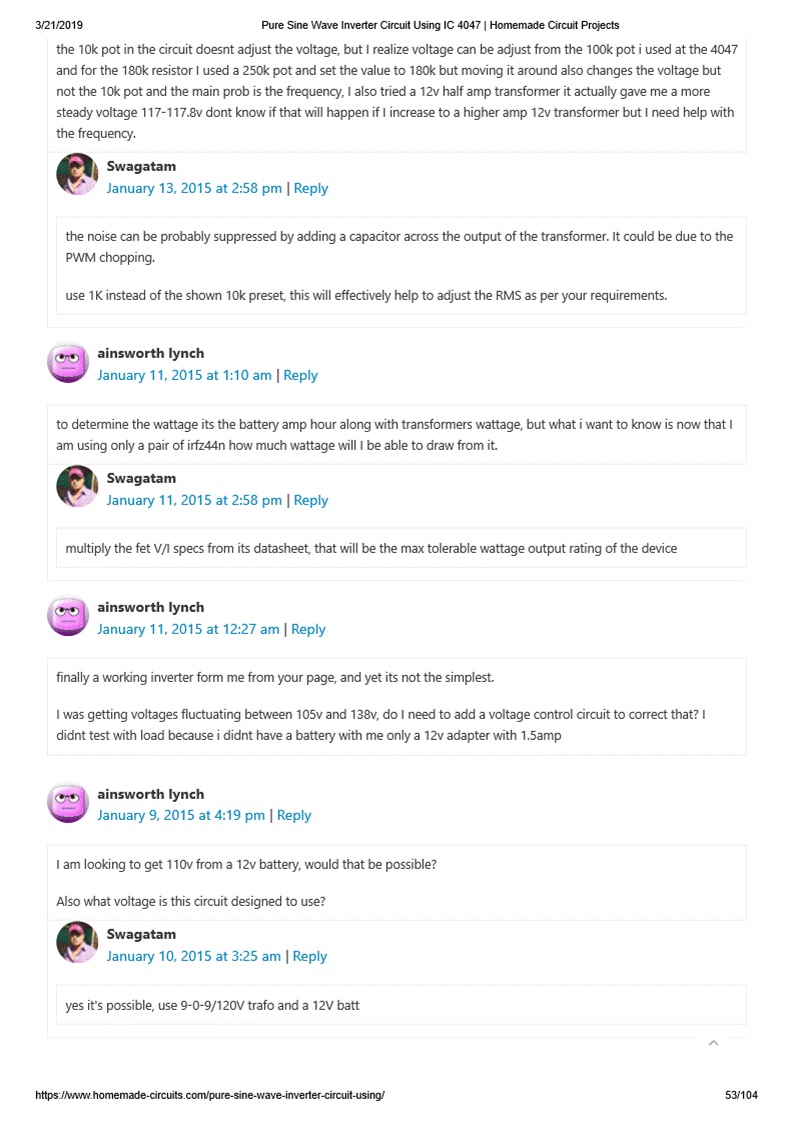
Task: Open the January 11, 2015 at 12:27 am permalink
Action: [x=188, y=629]
